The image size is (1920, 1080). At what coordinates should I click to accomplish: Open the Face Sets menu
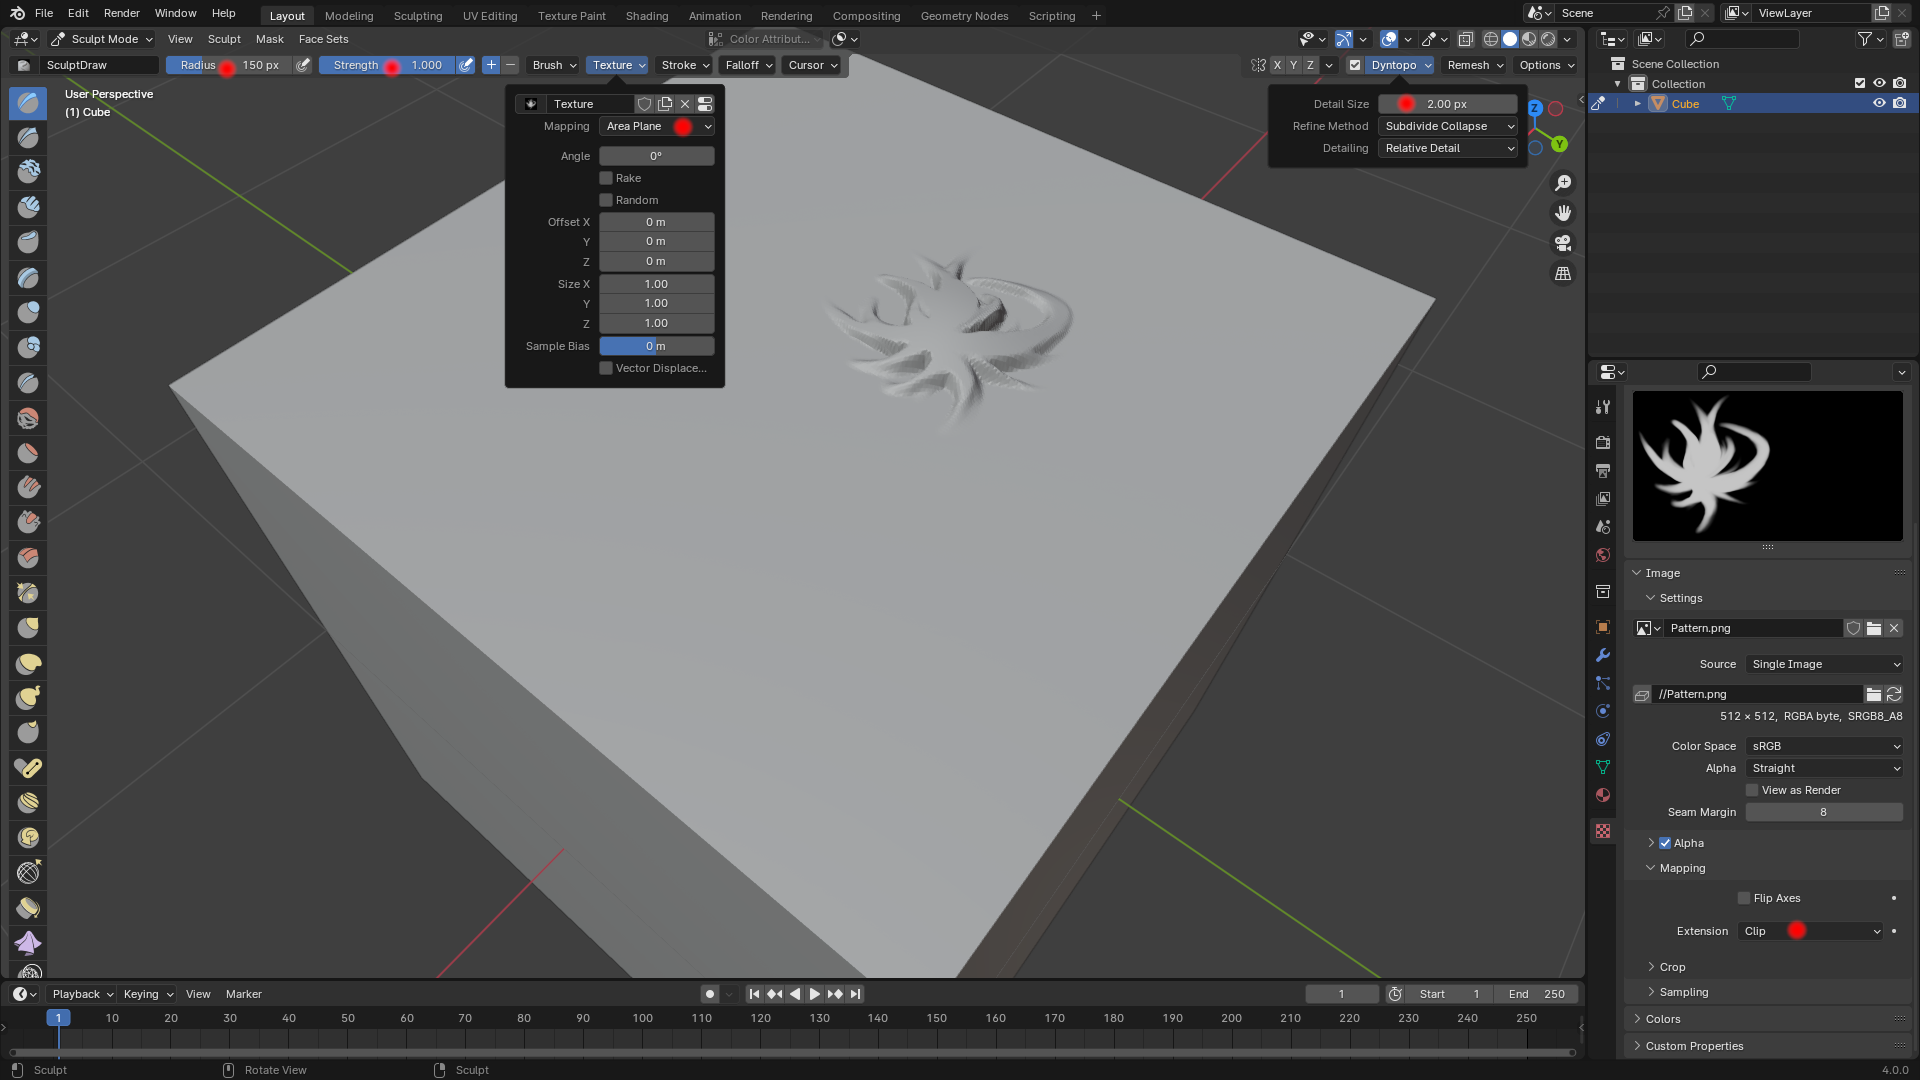[x=323, y=39]
